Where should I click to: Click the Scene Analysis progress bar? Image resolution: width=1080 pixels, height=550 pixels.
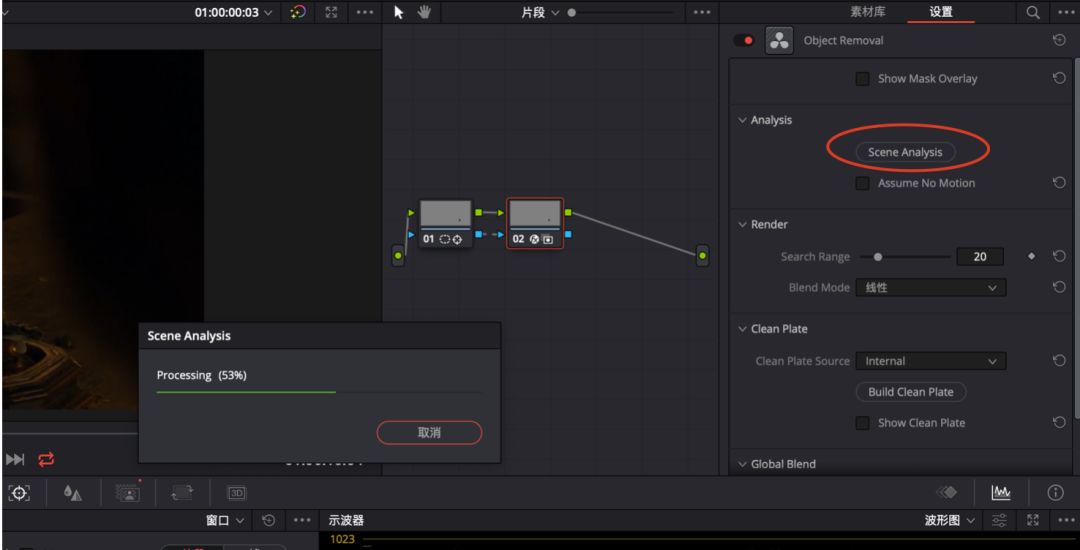(320, 392)
